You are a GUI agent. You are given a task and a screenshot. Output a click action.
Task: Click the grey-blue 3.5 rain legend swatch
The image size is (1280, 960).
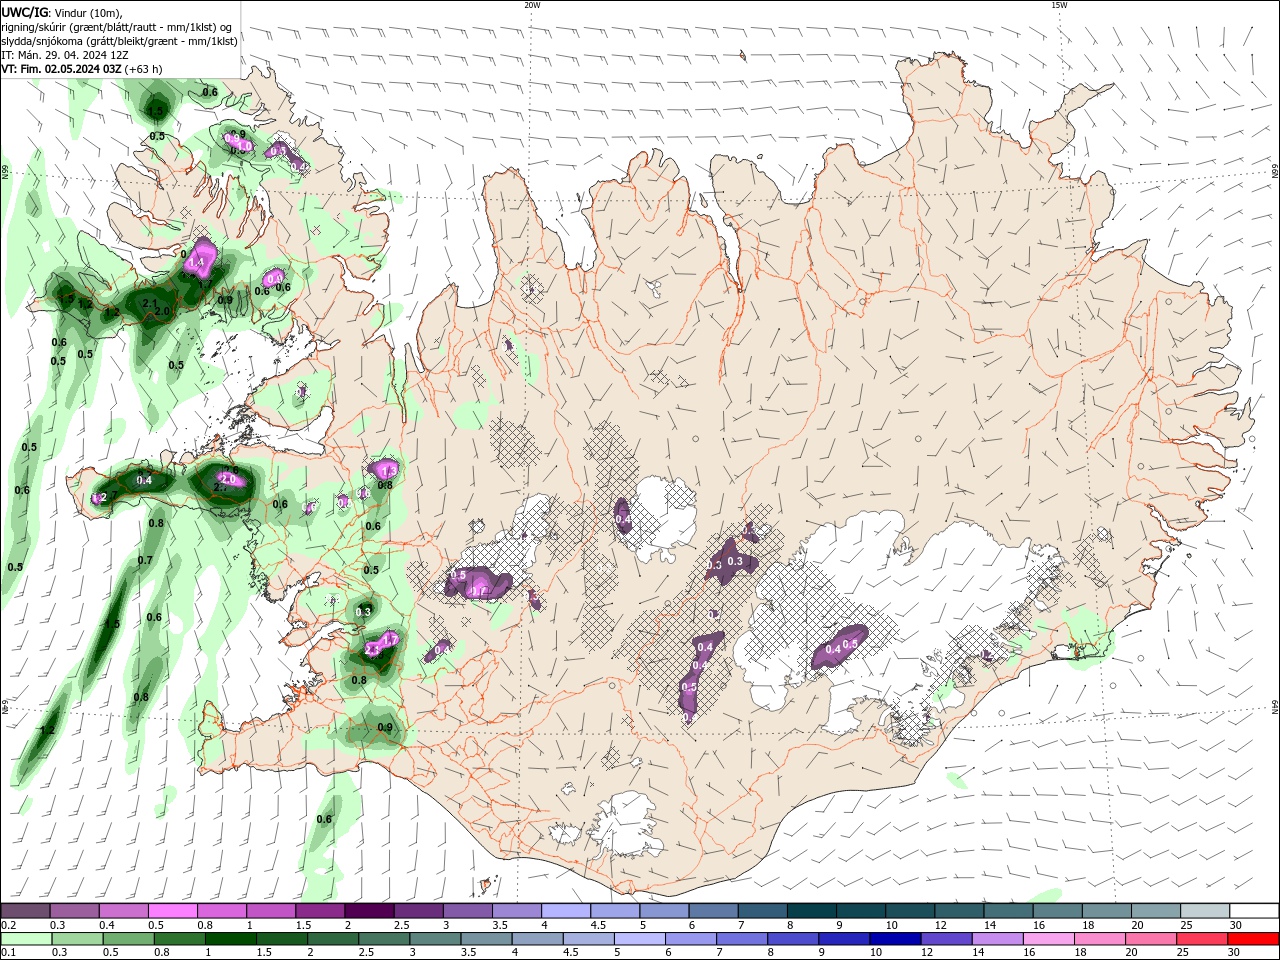pos(486,939)
